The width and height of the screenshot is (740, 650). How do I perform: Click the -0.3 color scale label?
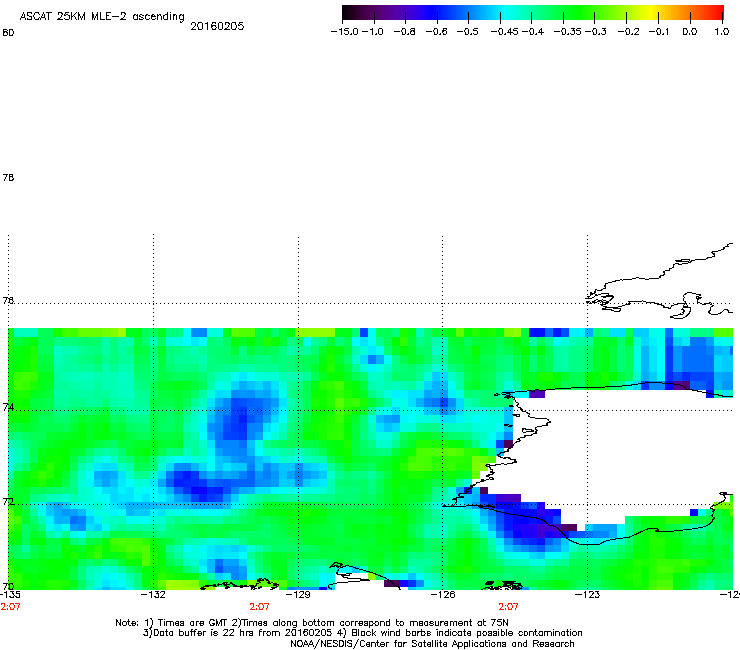596,32
